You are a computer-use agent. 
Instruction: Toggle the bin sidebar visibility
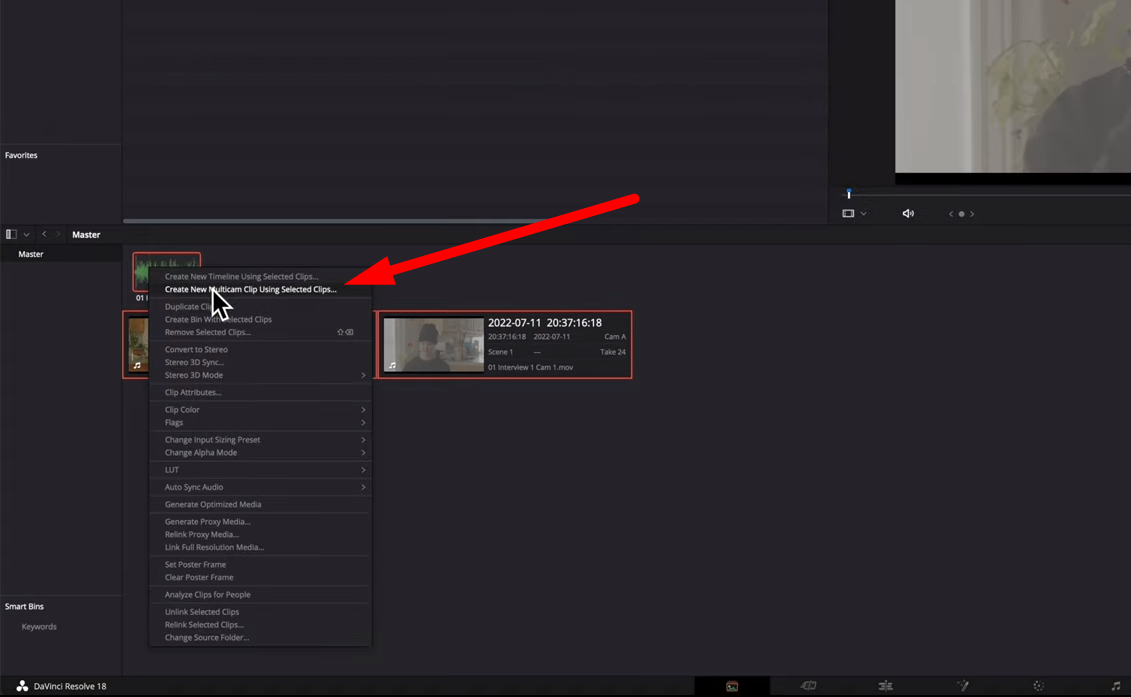(10, 233)
